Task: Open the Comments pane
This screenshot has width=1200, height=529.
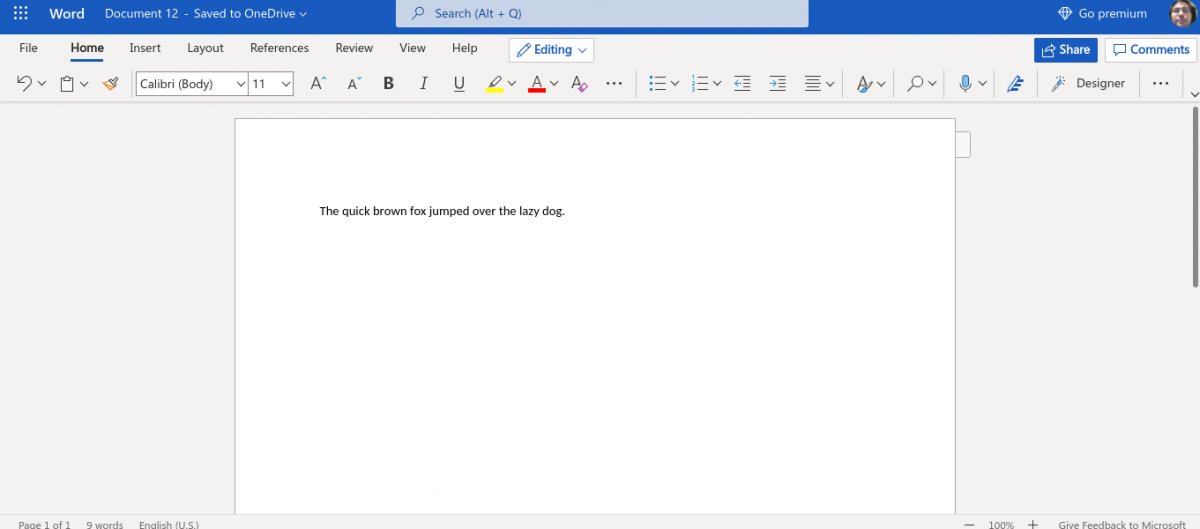Action: 1150,50
